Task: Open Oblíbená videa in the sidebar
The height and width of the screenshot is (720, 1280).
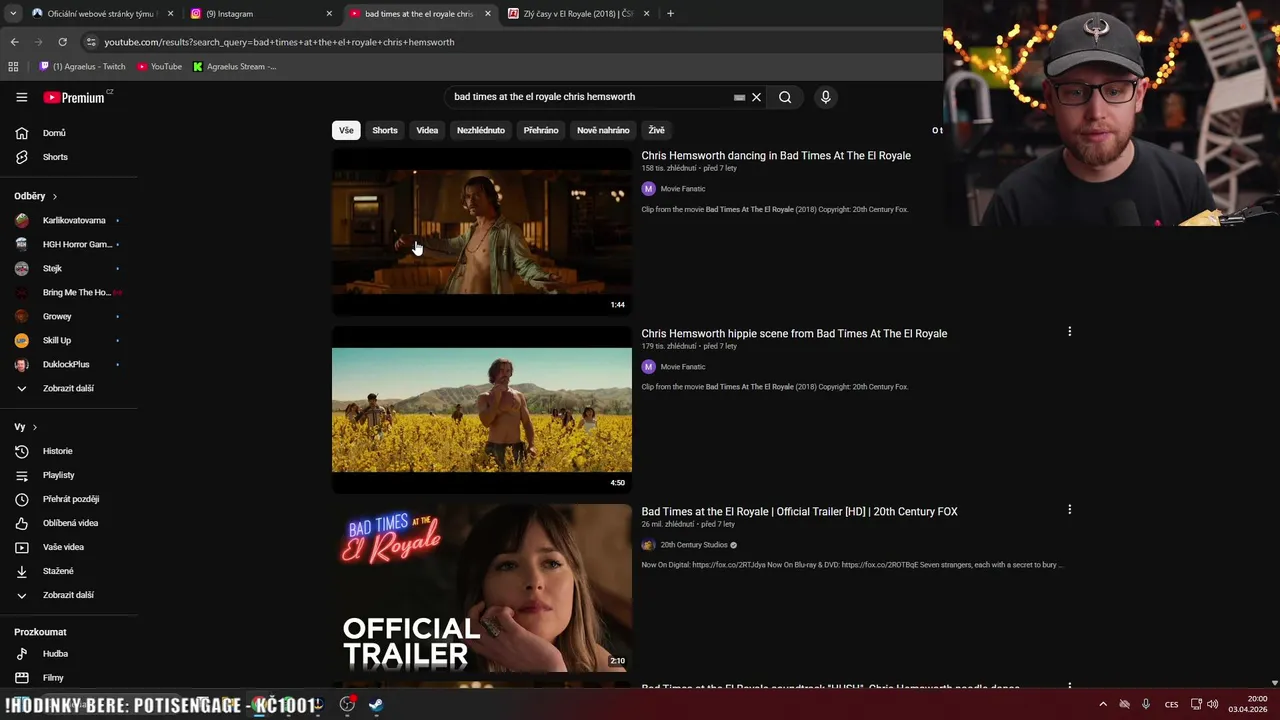Action: pyautogui.click(x=70, y=523)
